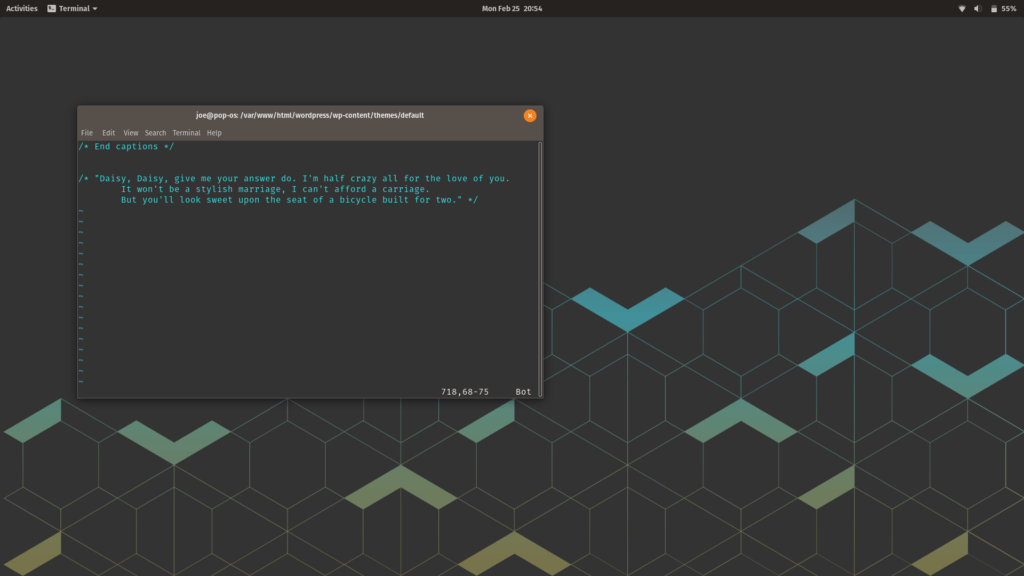The image size is (1024, 576).
Task: Open the calendar by clicking Mon Feb 25 20:54
Action: (x=512, y=7)
